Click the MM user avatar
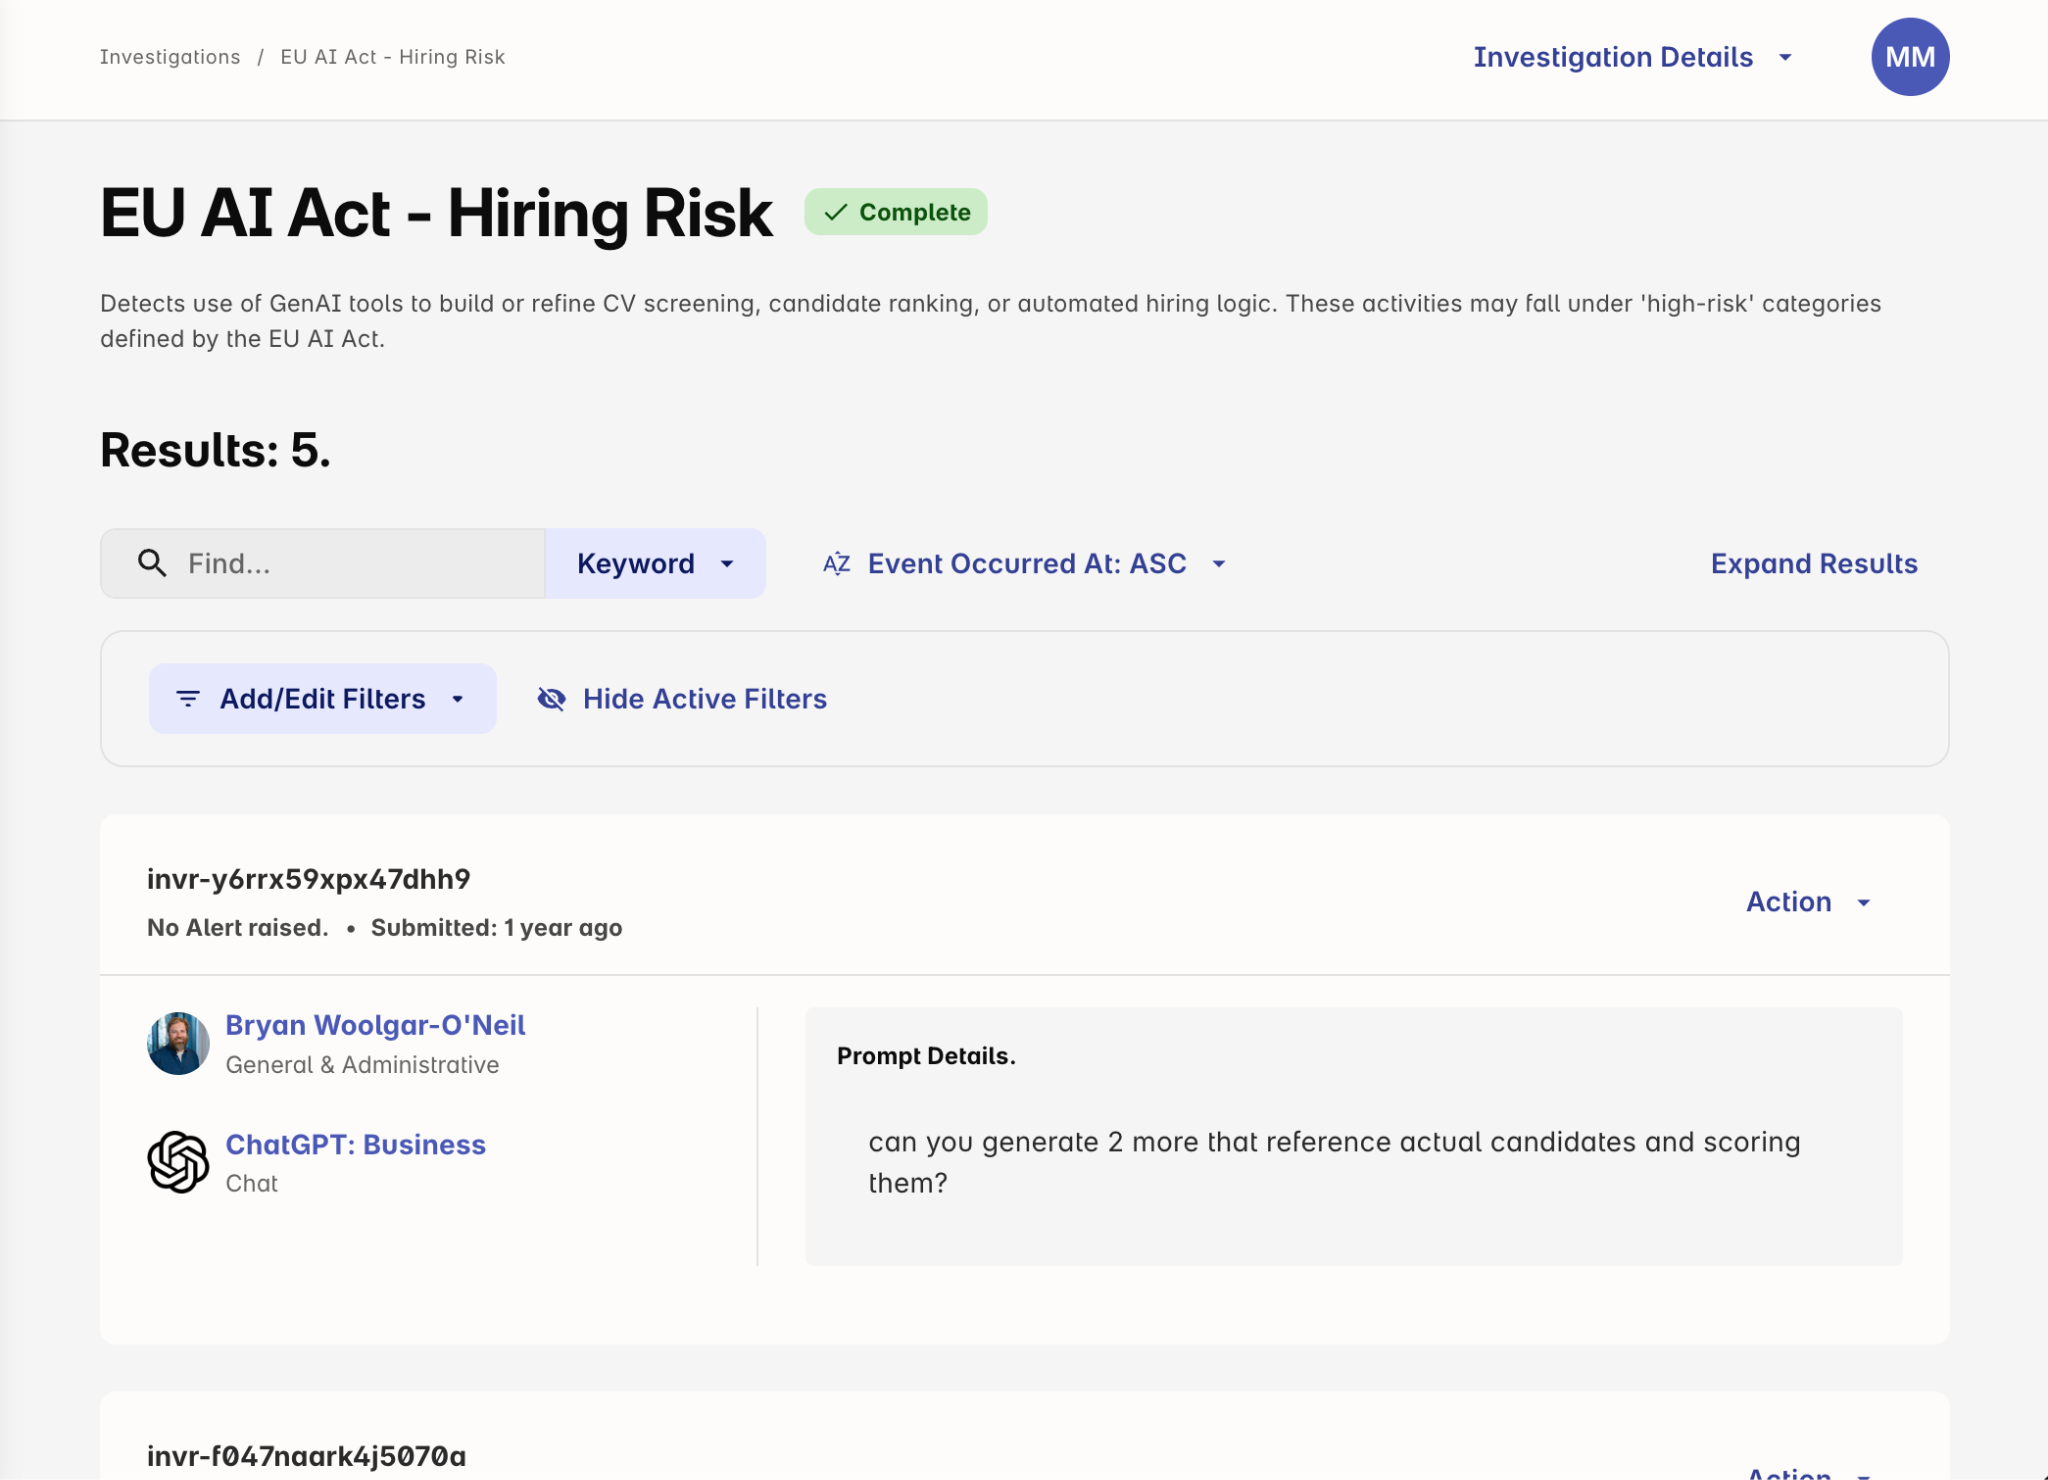2048x1480 pixels. (1909, 57)
